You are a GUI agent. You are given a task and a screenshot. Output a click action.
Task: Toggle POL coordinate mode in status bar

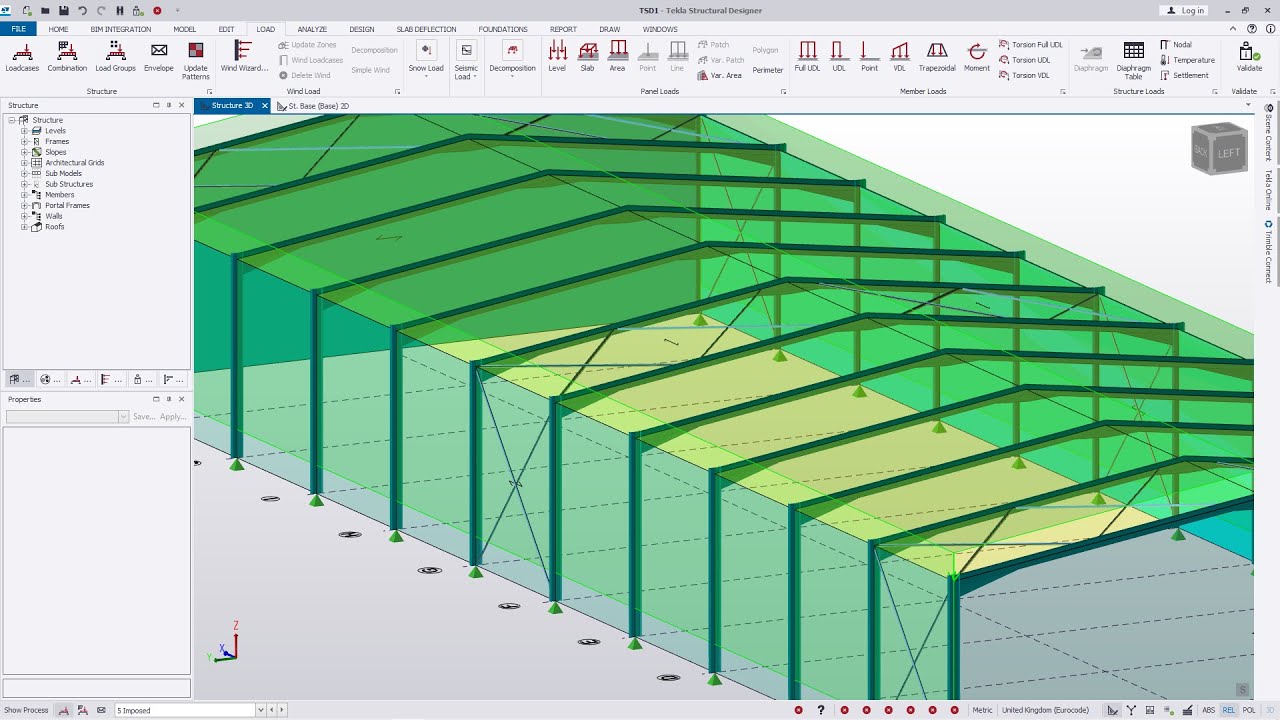pyautogui.click(x=1248, y=710)
